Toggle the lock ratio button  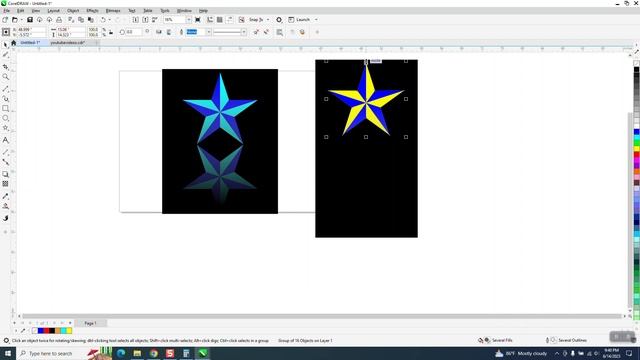click(111, 32)
